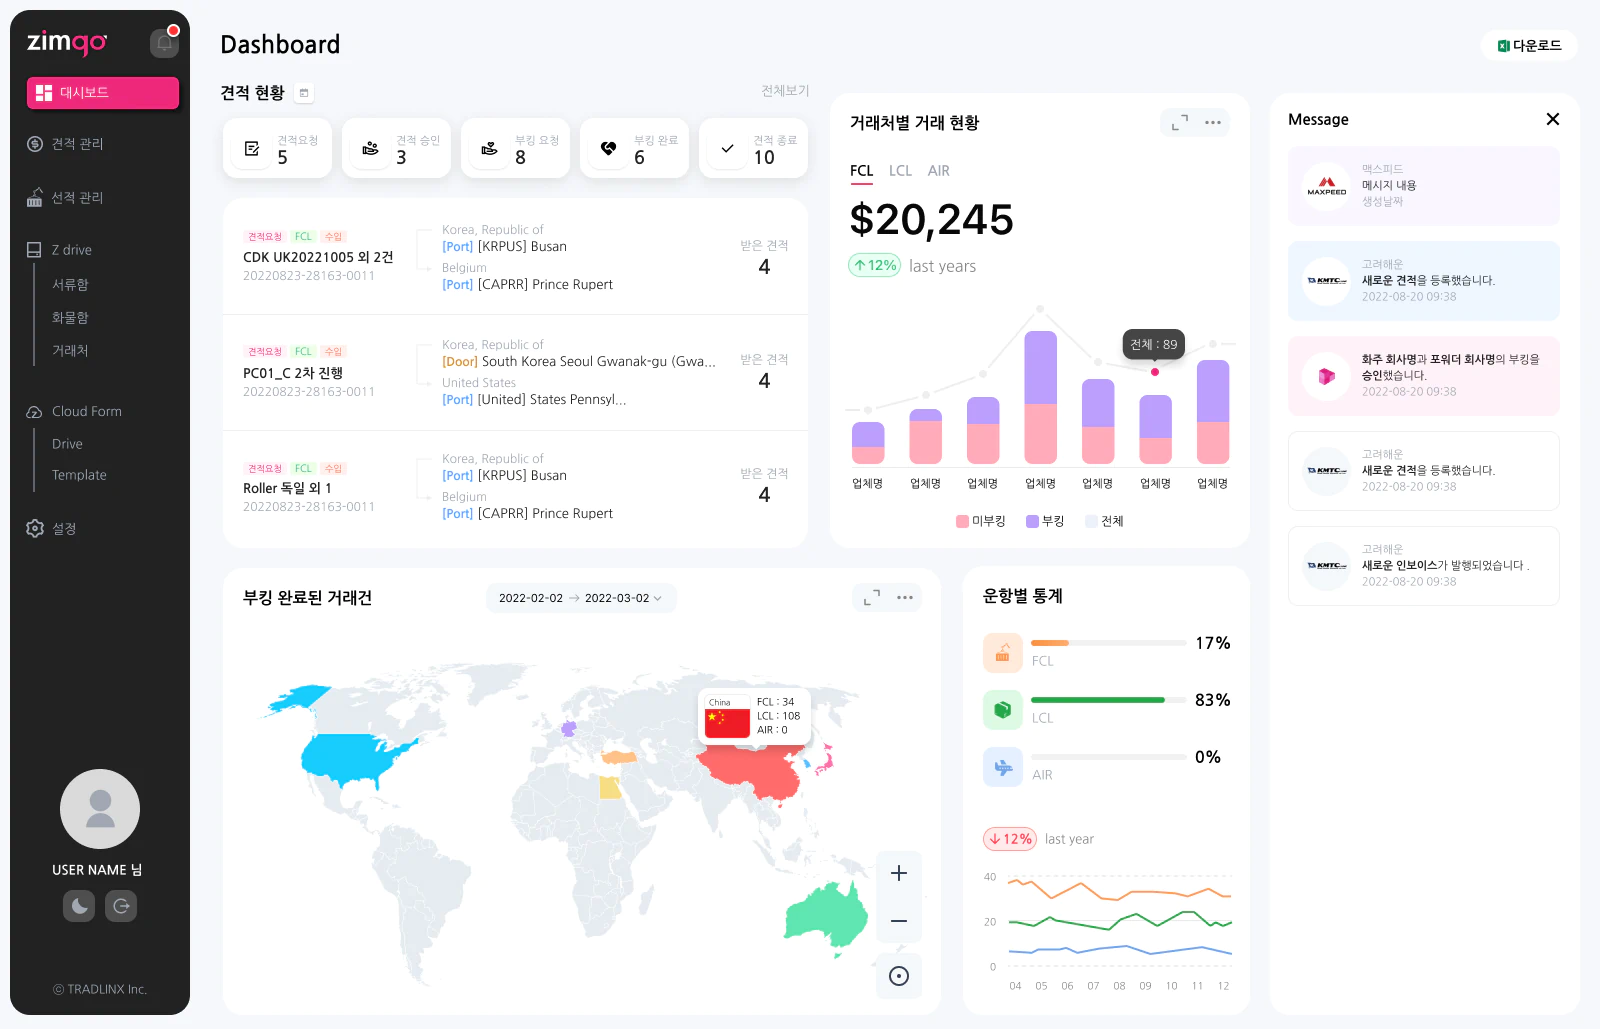This screenshot has width=1600, height=1029.
Task: Switch to the LCL tab
Action: click(900, 170)
